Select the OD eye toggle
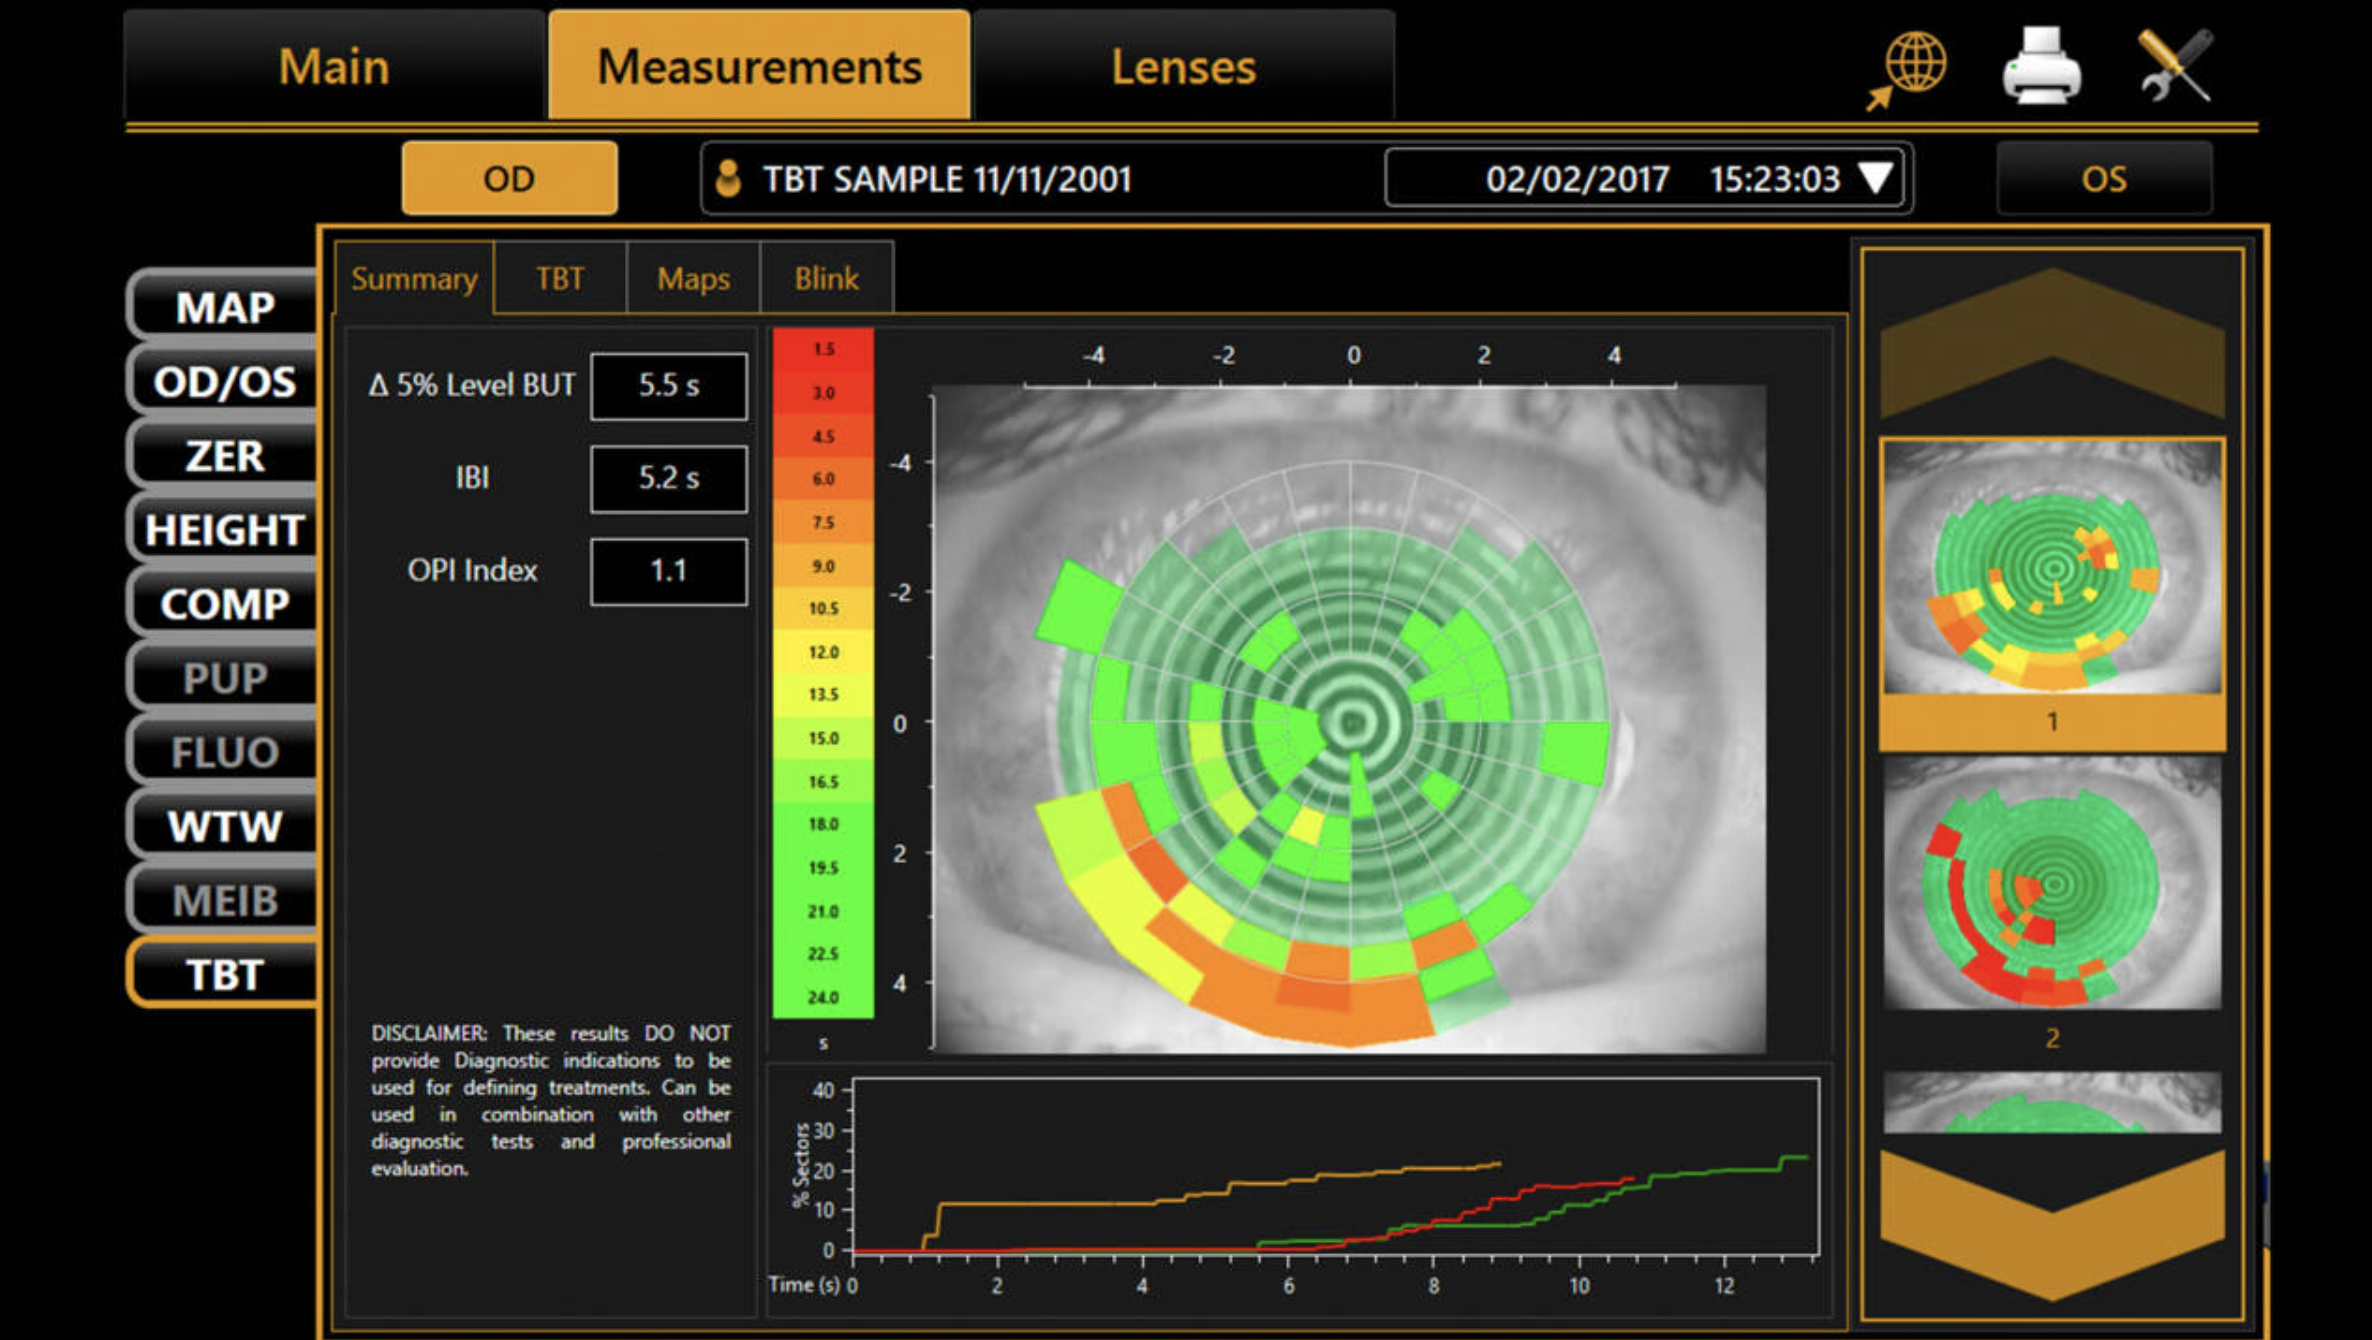Screen dimensions: 2372x1340 click(x=509, y=179)
